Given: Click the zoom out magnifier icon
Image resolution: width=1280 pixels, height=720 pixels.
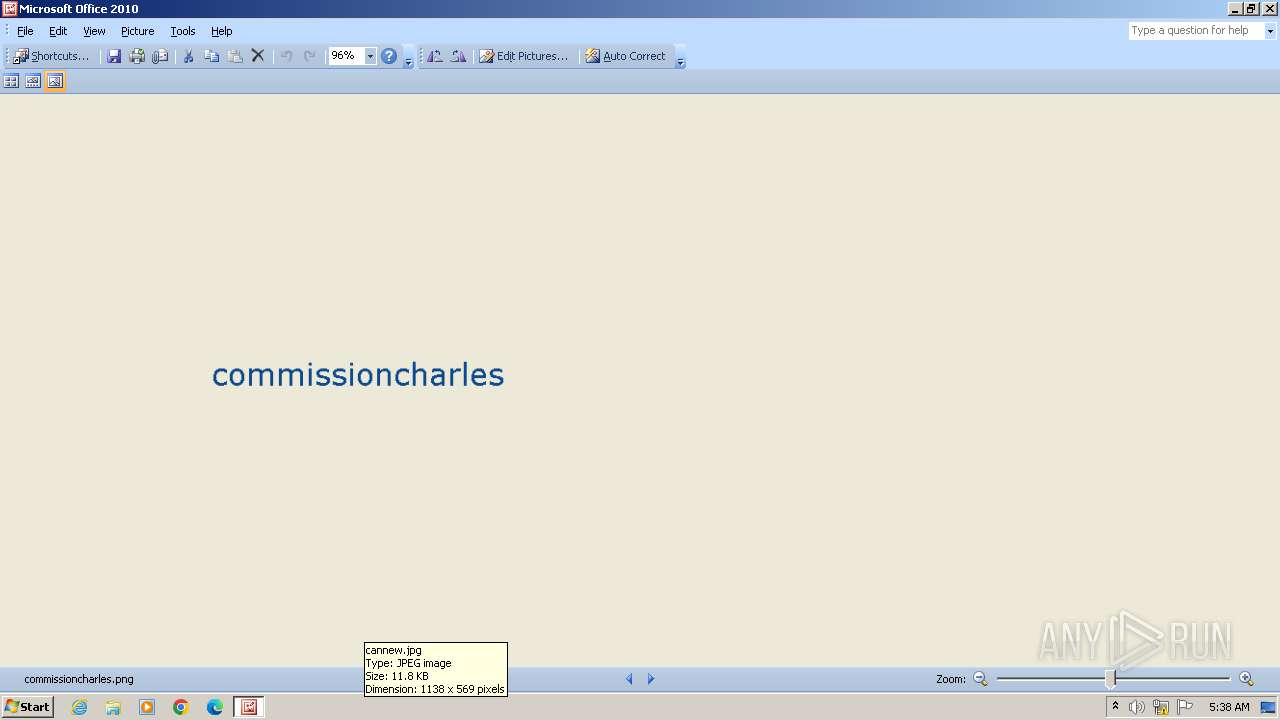Looking at the screenshot, I should point(980,679).
